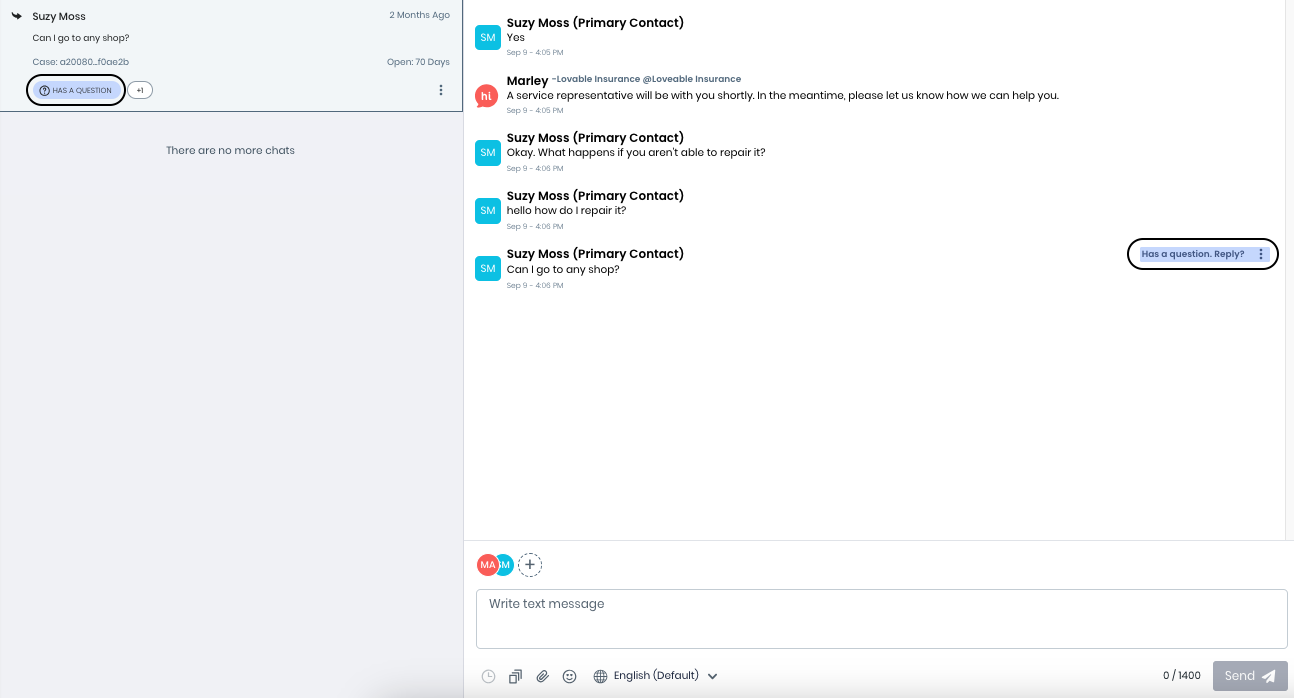Toggle the HAS A QUESTION status tag
Viewport: 1294px width, 698px height.
[75, 89]
